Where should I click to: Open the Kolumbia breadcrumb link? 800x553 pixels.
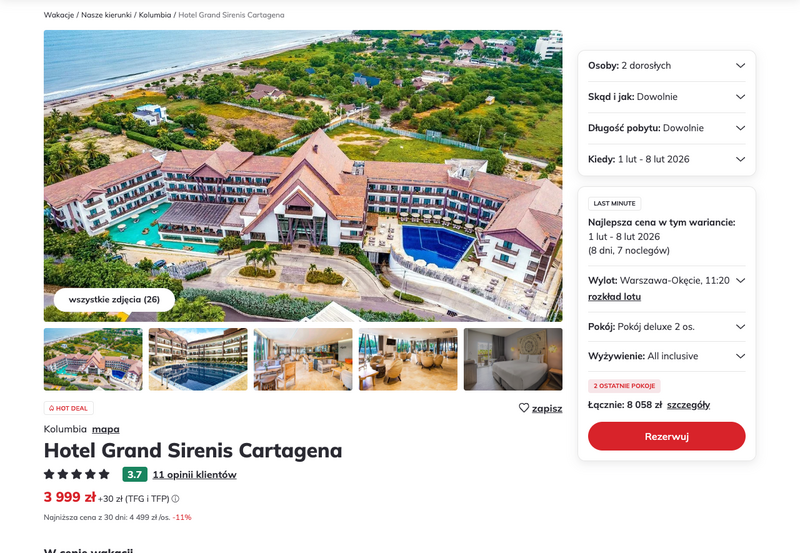155,15
